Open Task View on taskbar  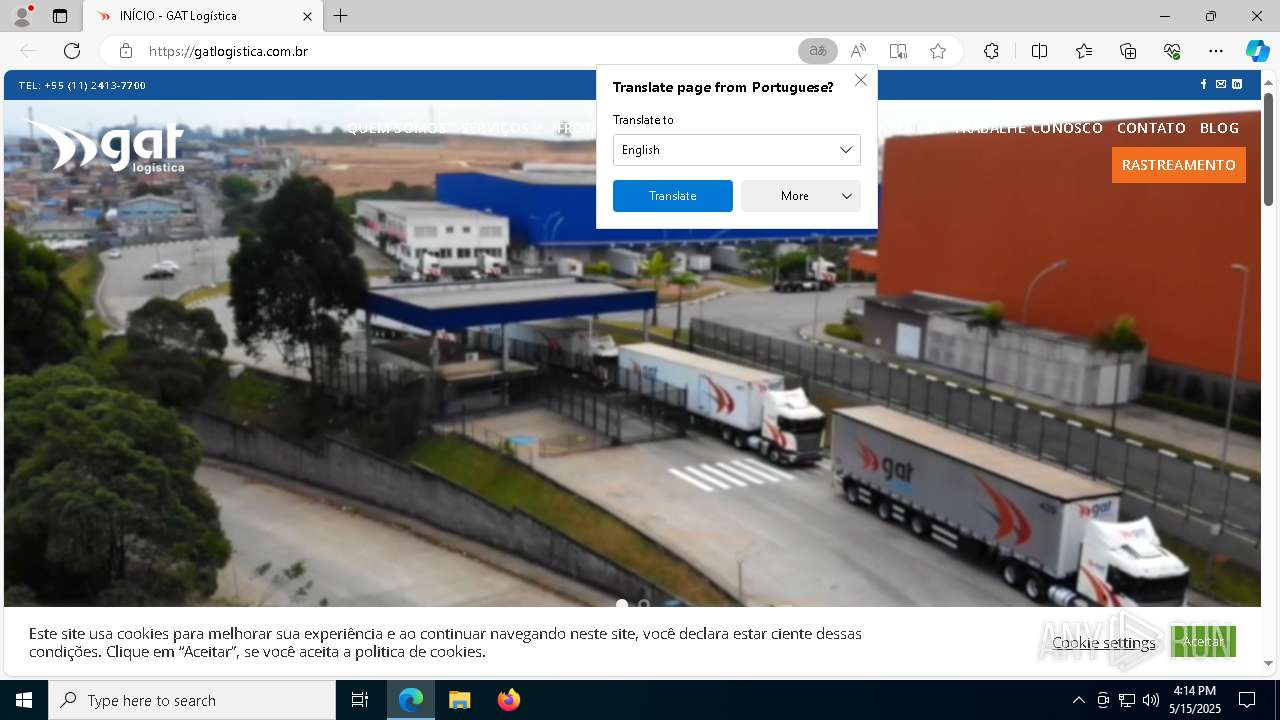tap(360, 700)
